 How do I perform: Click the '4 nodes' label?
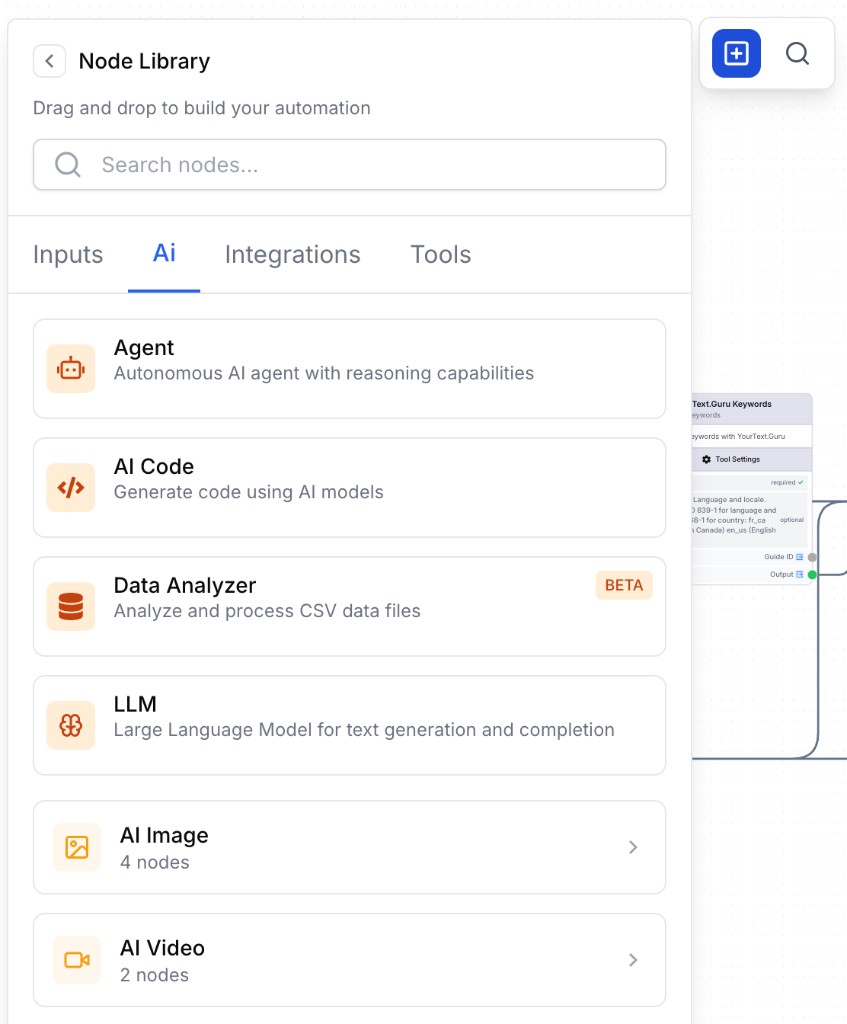tap(155, 863)
